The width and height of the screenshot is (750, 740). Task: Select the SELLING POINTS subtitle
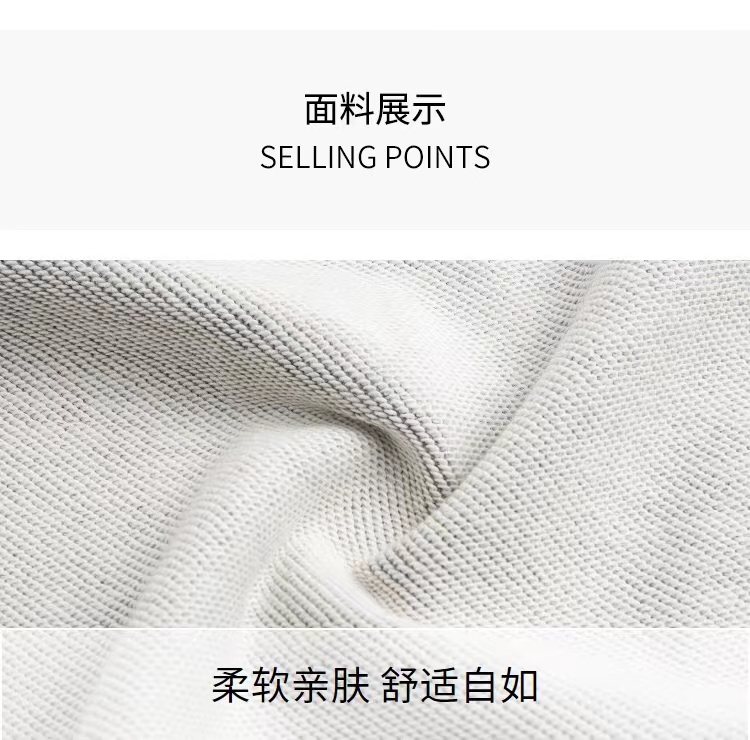click(x=375, y=157)
